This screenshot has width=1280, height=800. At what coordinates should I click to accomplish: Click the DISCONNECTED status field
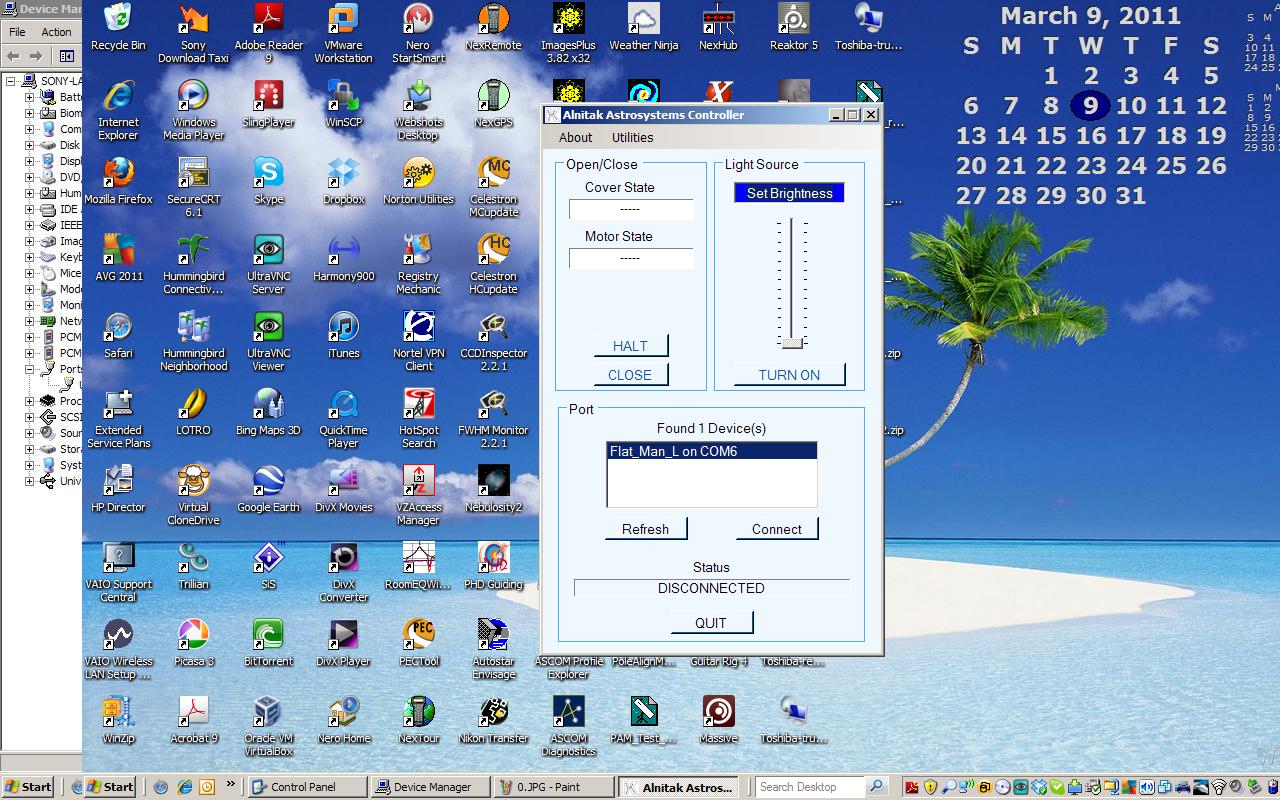click(711, 588)
